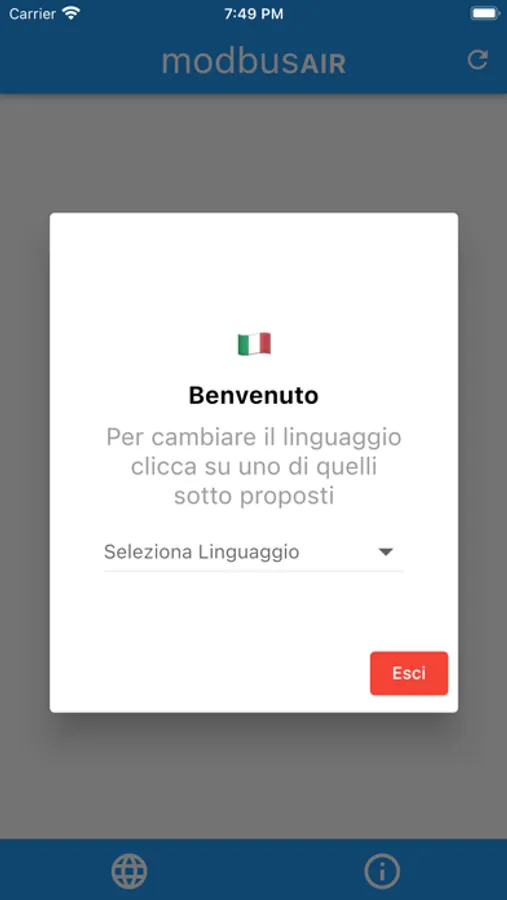Tap the Carrier label in status bar
The image size is (507, 900).
click(x=32, y=14)
